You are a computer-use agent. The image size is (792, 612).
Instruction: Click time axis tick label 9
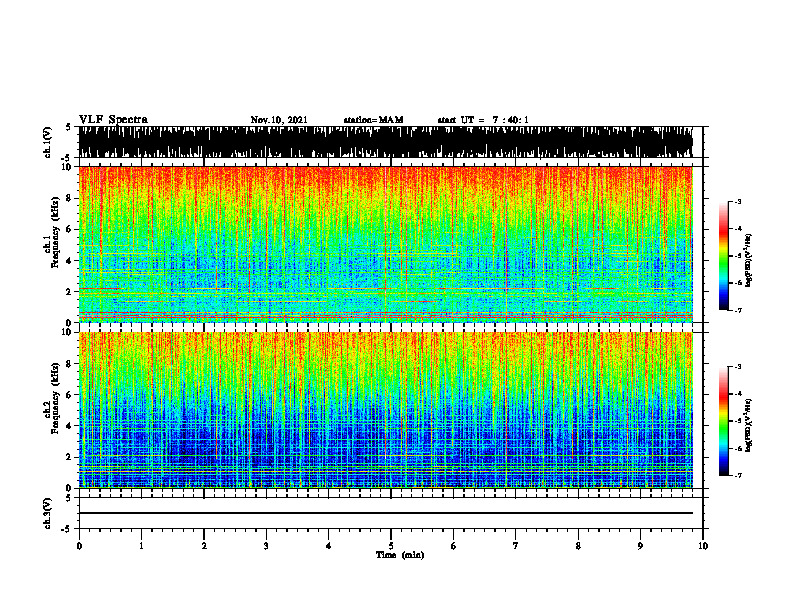coord(640,546)
